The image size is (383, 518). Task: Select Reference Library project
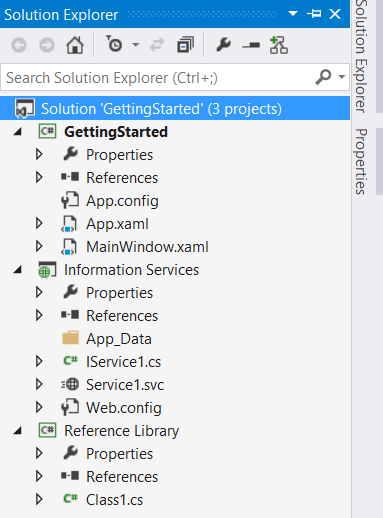click(x=121, y=431)
